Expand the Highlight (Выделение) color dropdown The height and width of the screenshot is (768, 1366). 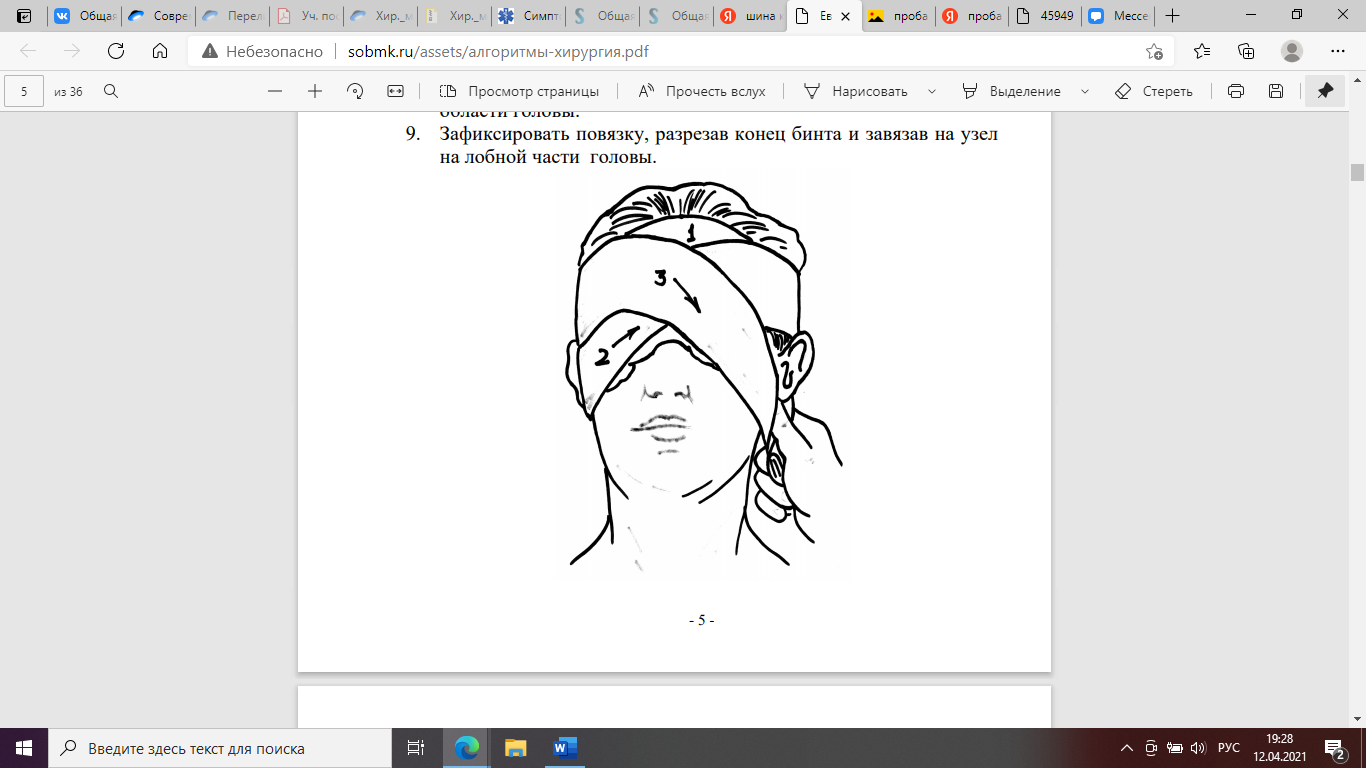click(1085, 91)
